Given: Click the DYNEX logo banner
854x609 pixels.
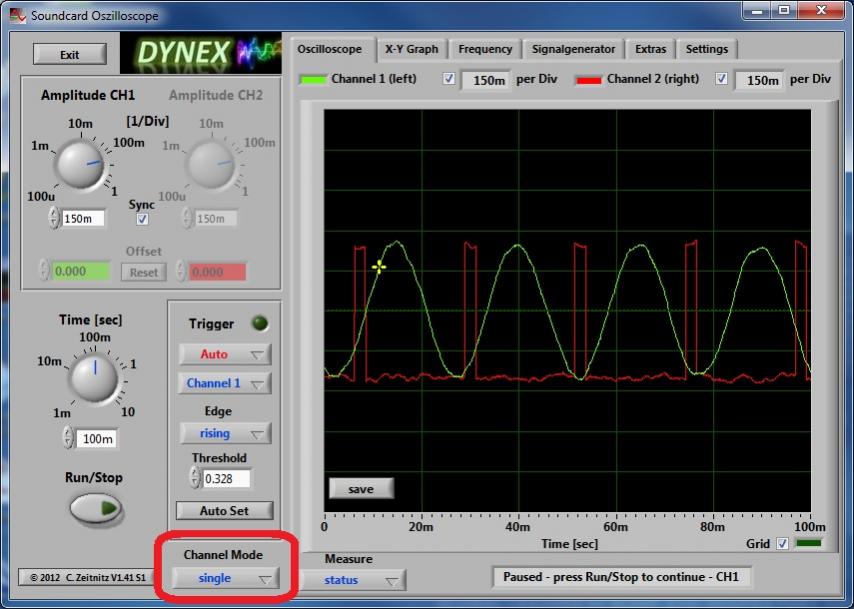Looking at the screenshot, I should point(200,53).
